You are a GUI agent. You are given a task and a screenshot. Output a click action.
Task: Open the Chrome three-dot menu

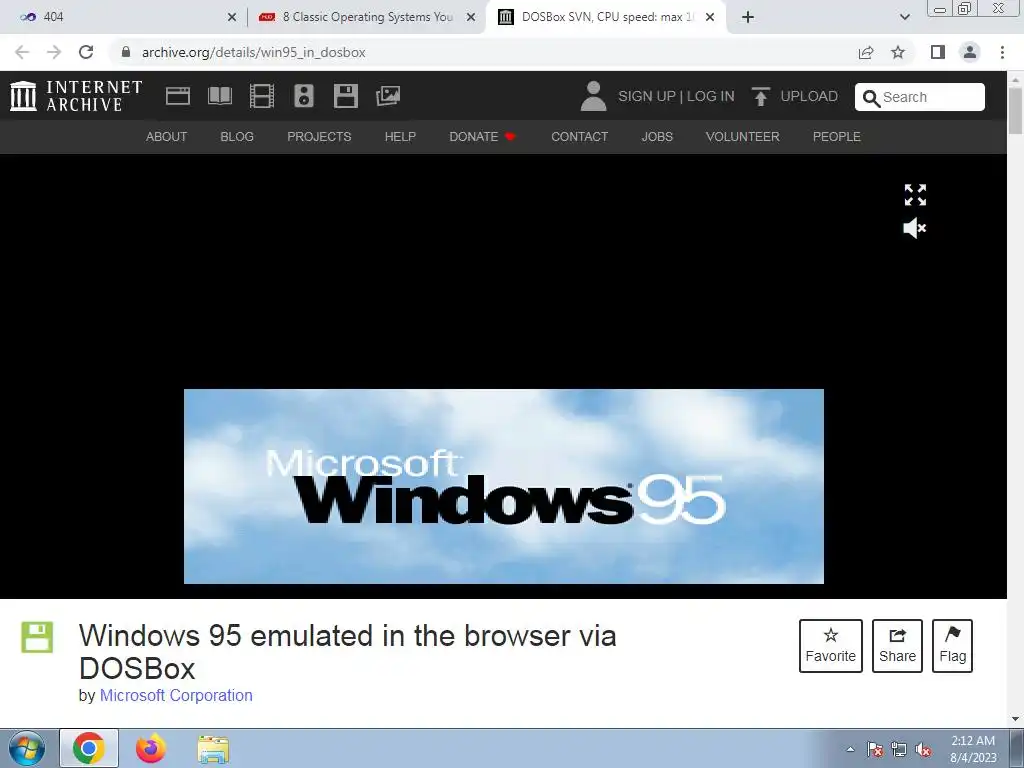(1002, 52)
